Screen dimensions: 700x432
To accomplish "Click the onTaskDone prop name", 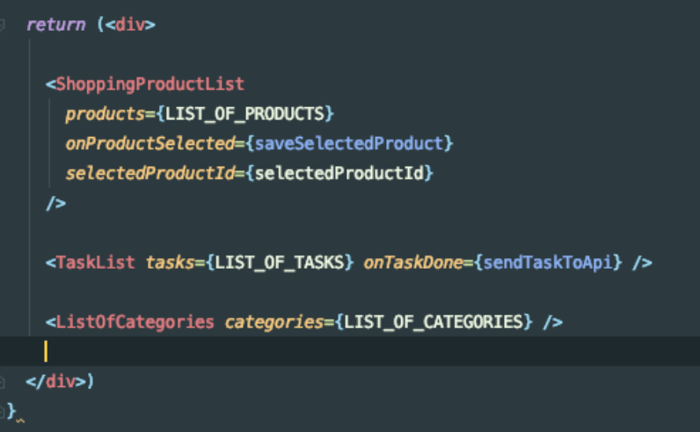I will [413, 262].
